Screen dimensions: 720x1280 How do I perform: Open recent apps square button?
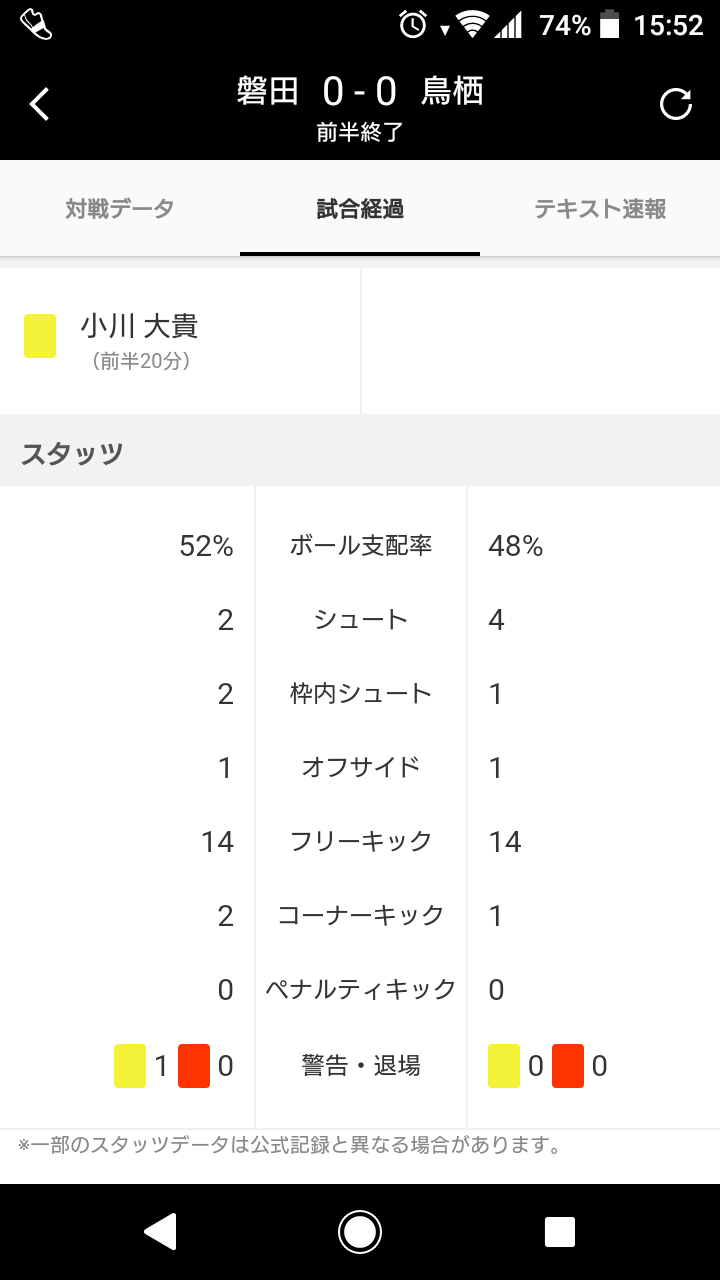(x=560, y=1232)
